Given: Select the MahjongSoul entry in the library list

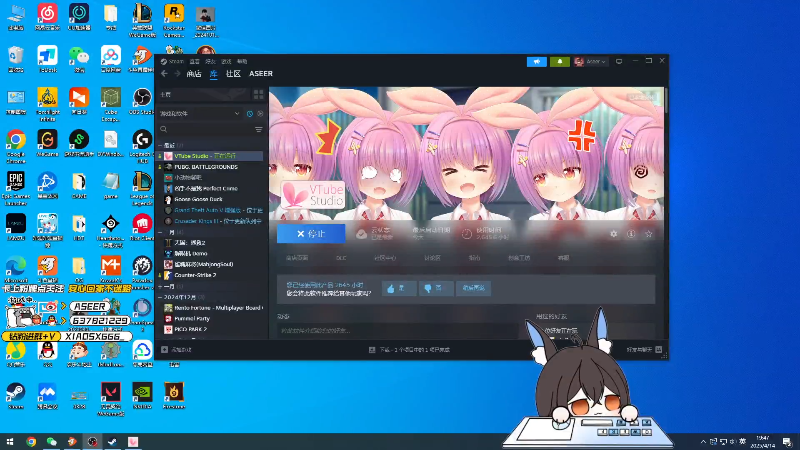Looking at the screenshot, I should tap(210, 264).
